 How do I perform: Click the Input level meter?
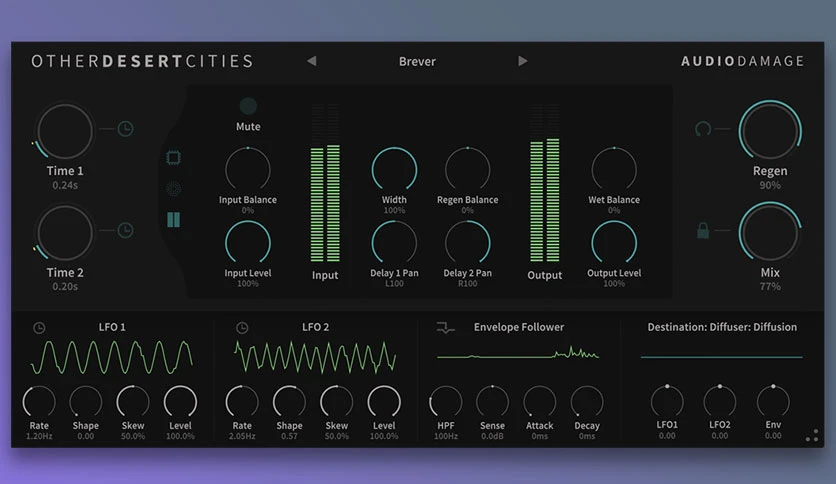pos(325,183)
